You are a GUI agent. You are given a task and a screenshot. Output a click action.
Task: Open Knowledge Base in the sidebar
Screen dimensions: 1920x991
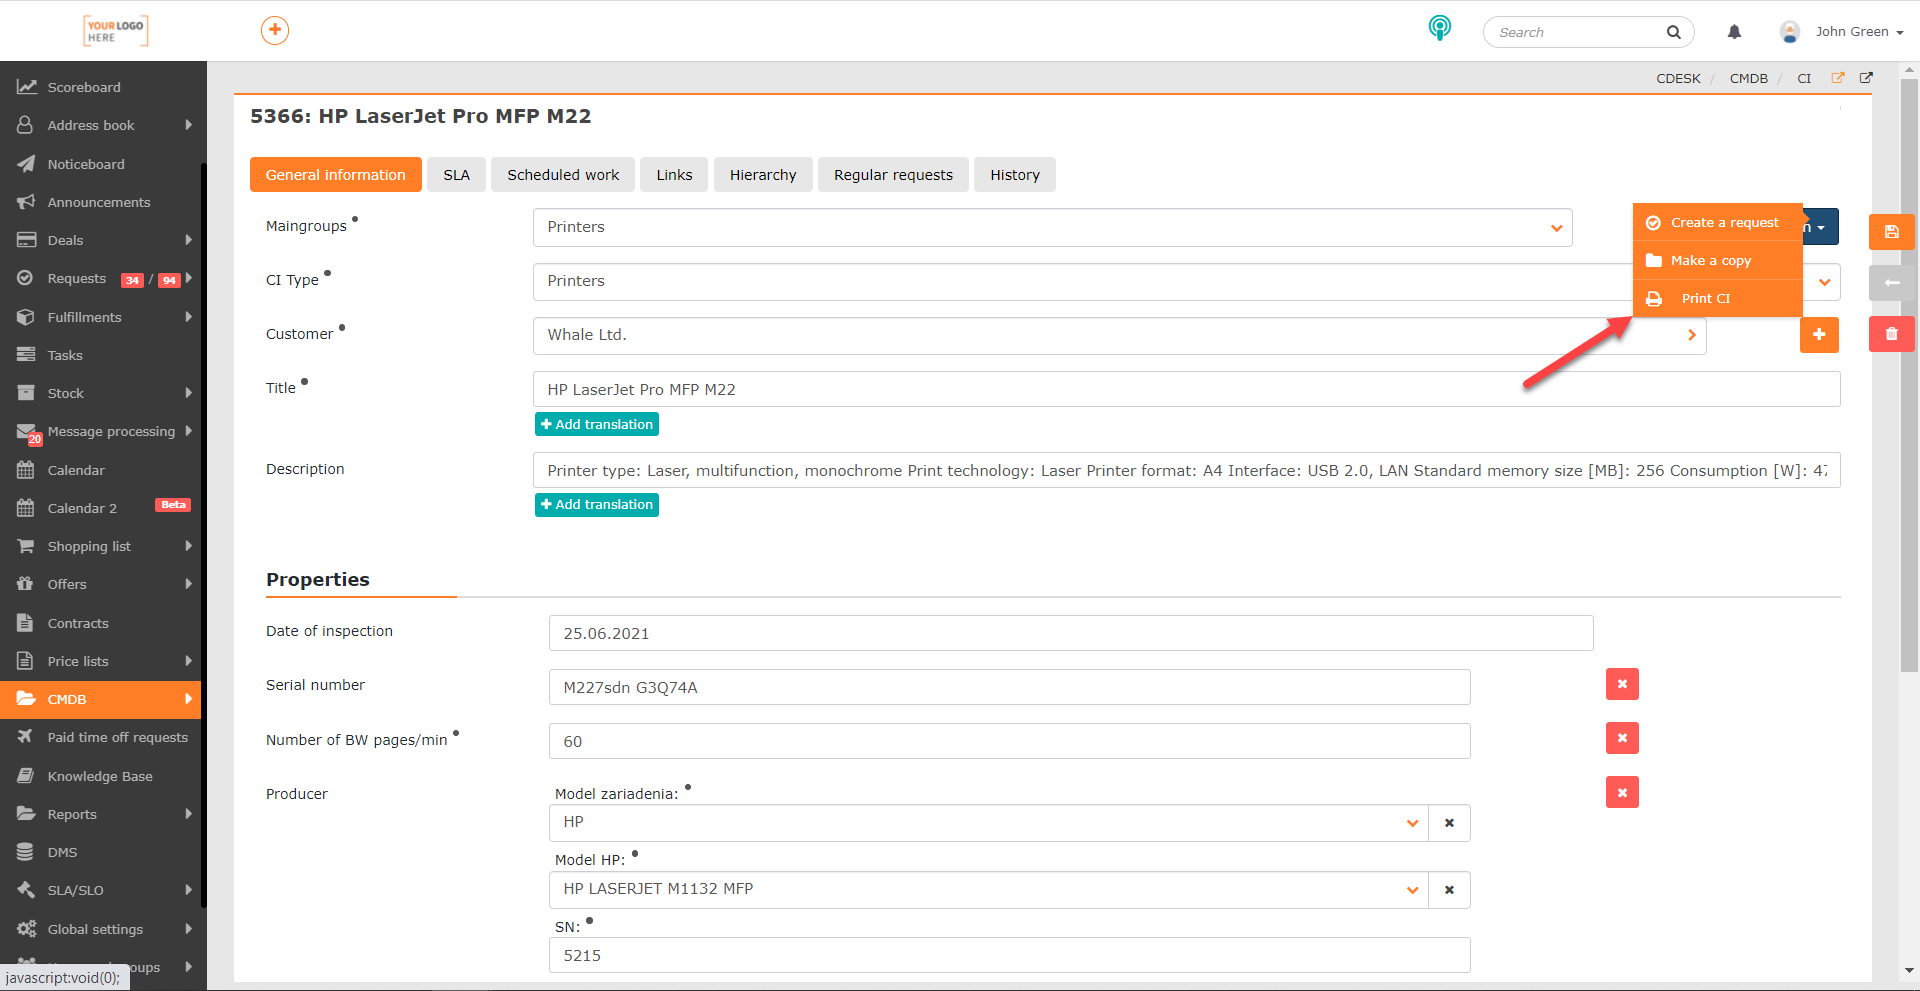click(100, 776)
